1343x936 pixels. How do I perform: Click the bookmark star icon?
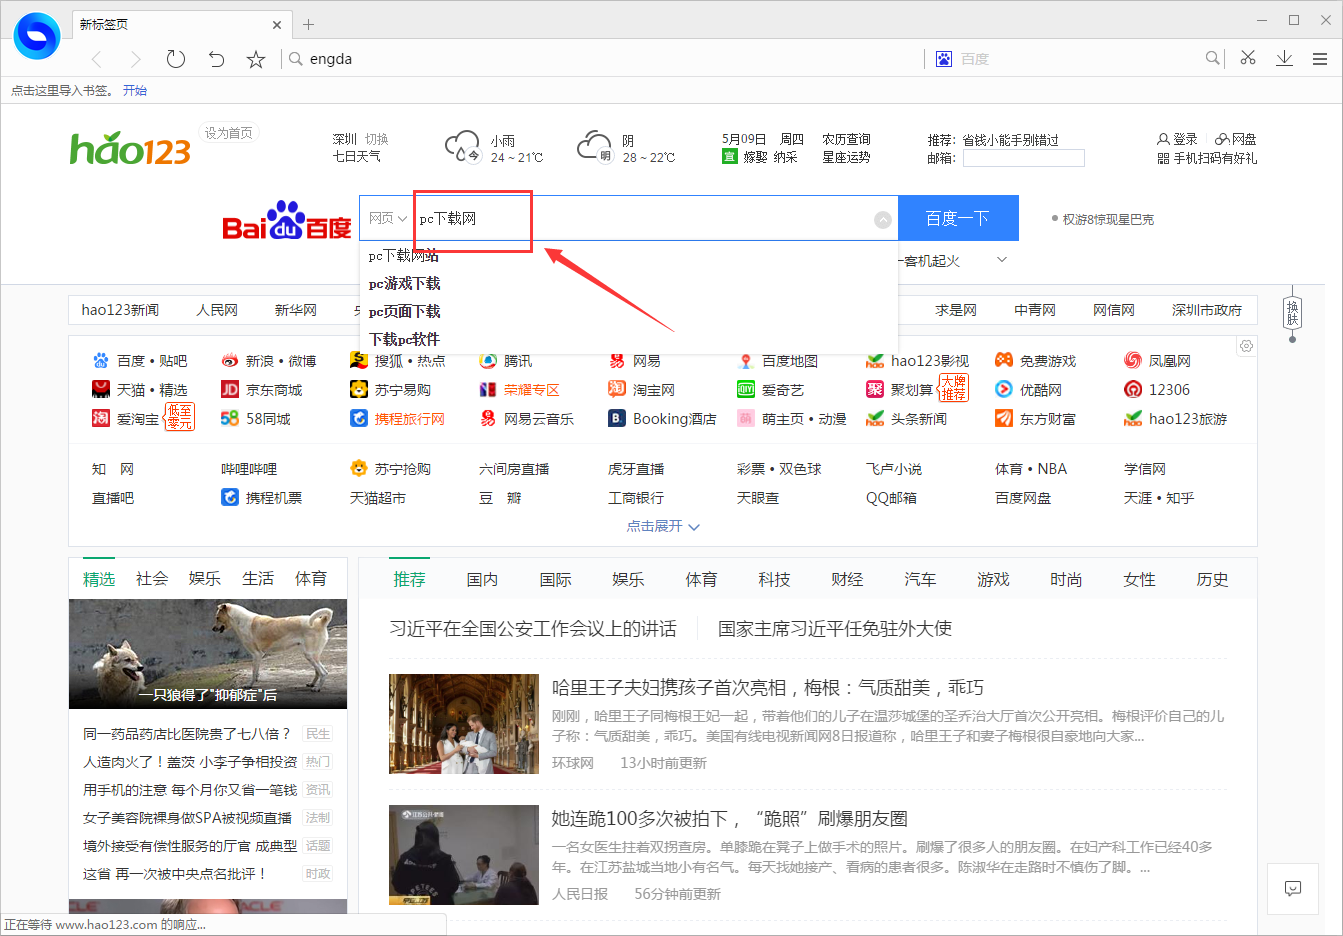pos(256,59)
